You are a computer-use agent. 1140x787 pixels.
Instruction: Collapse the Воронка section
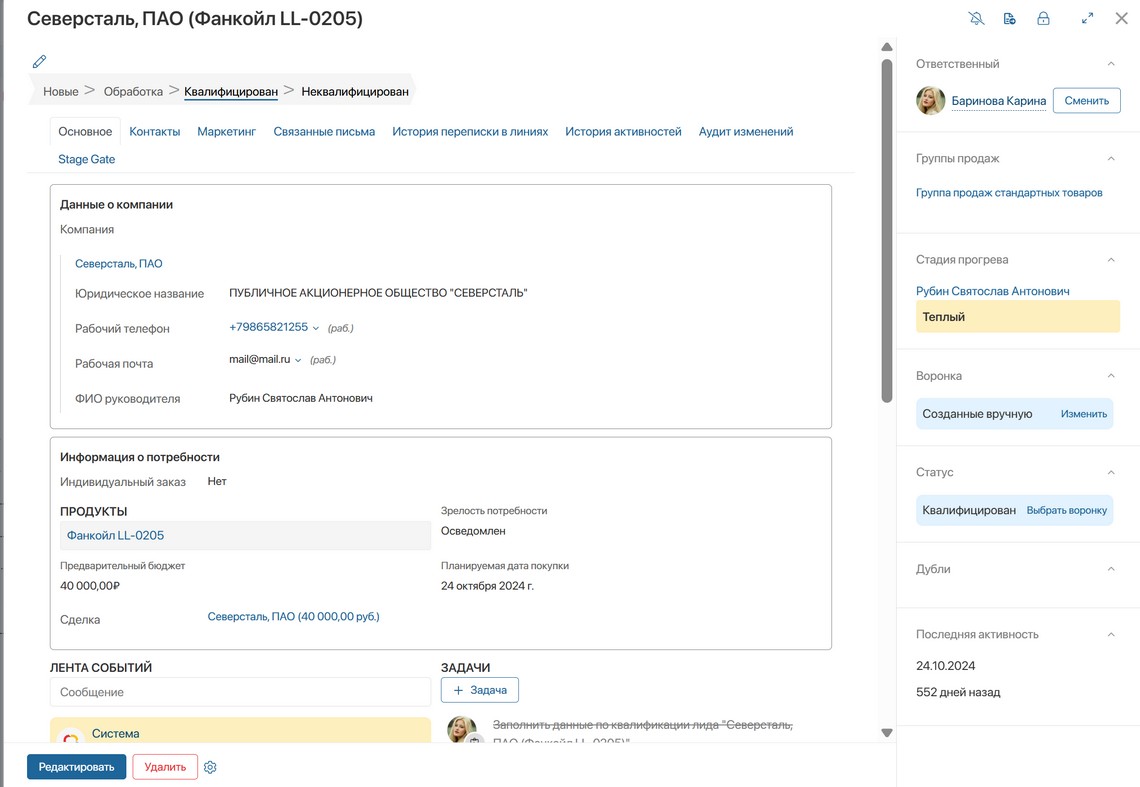tap(1111, 376)
